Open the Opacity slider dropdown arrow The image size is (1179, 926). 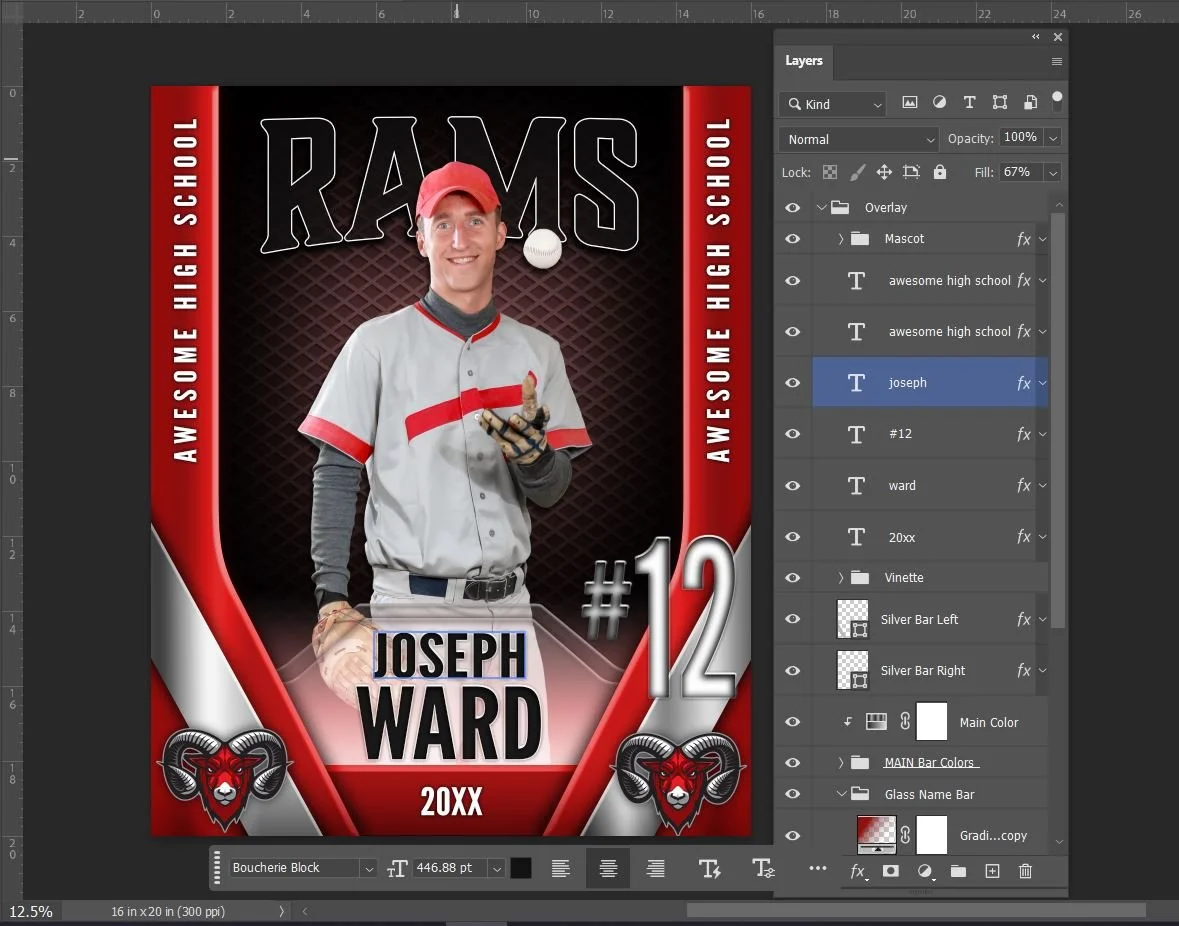[1053, 138]
